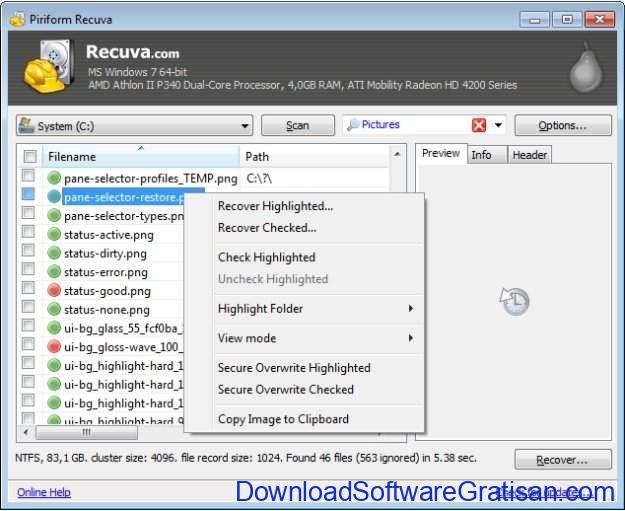Click the Recuva hard hat logo icon
Viewport: 625px width, 511px height.
(48, 69)
